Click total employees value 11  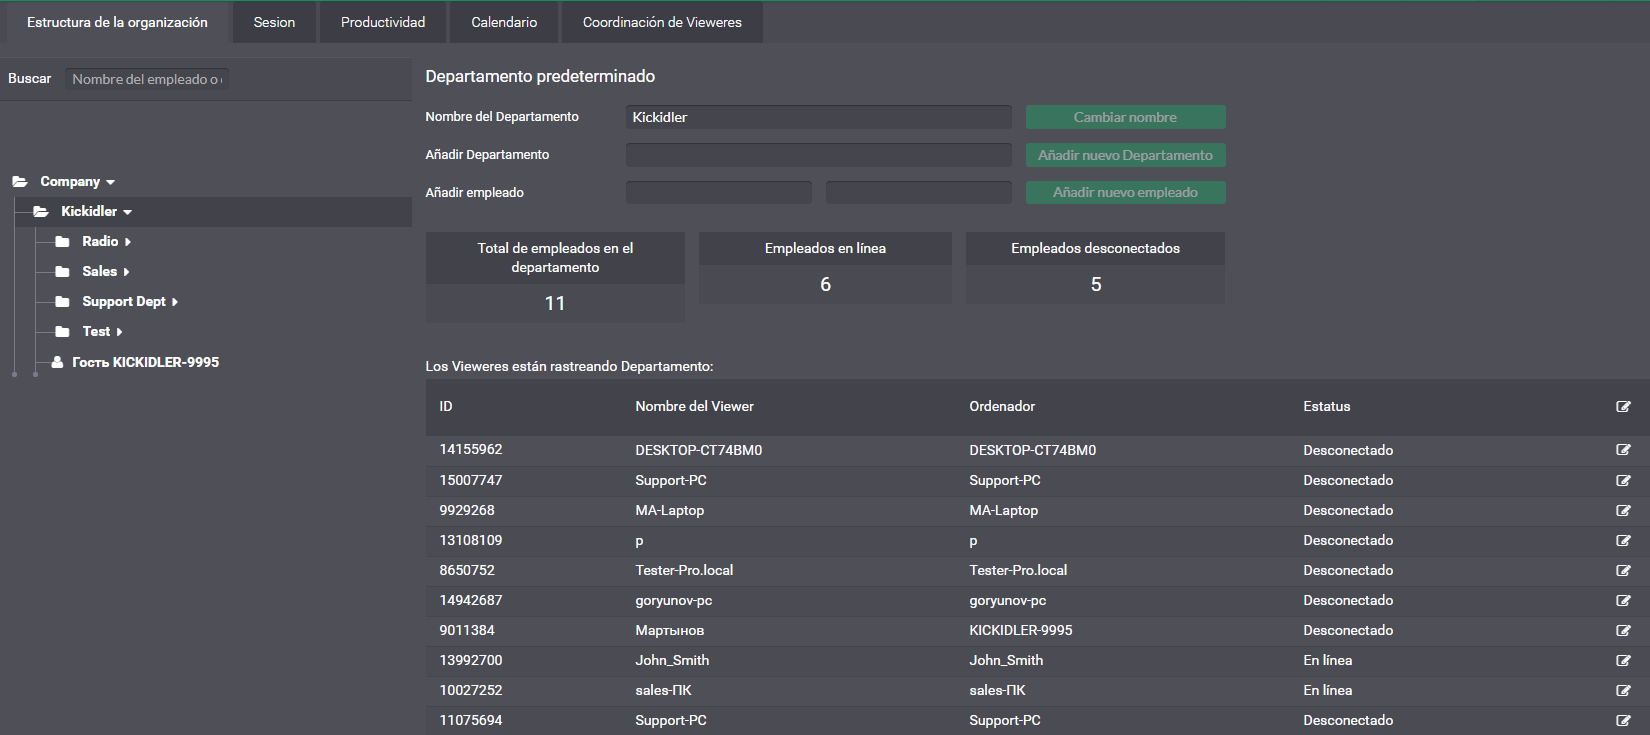coord(555,303)
